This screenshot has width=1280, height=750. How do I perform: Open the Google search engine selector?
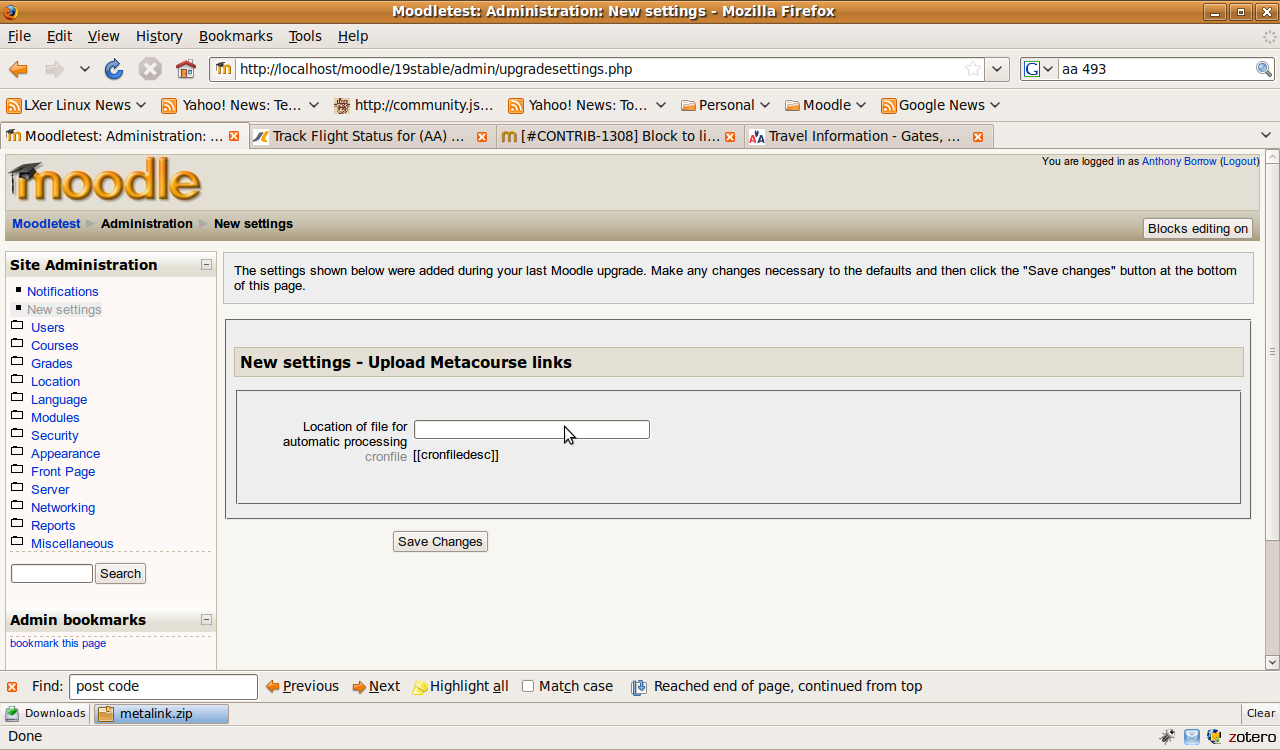point(1039,69)
